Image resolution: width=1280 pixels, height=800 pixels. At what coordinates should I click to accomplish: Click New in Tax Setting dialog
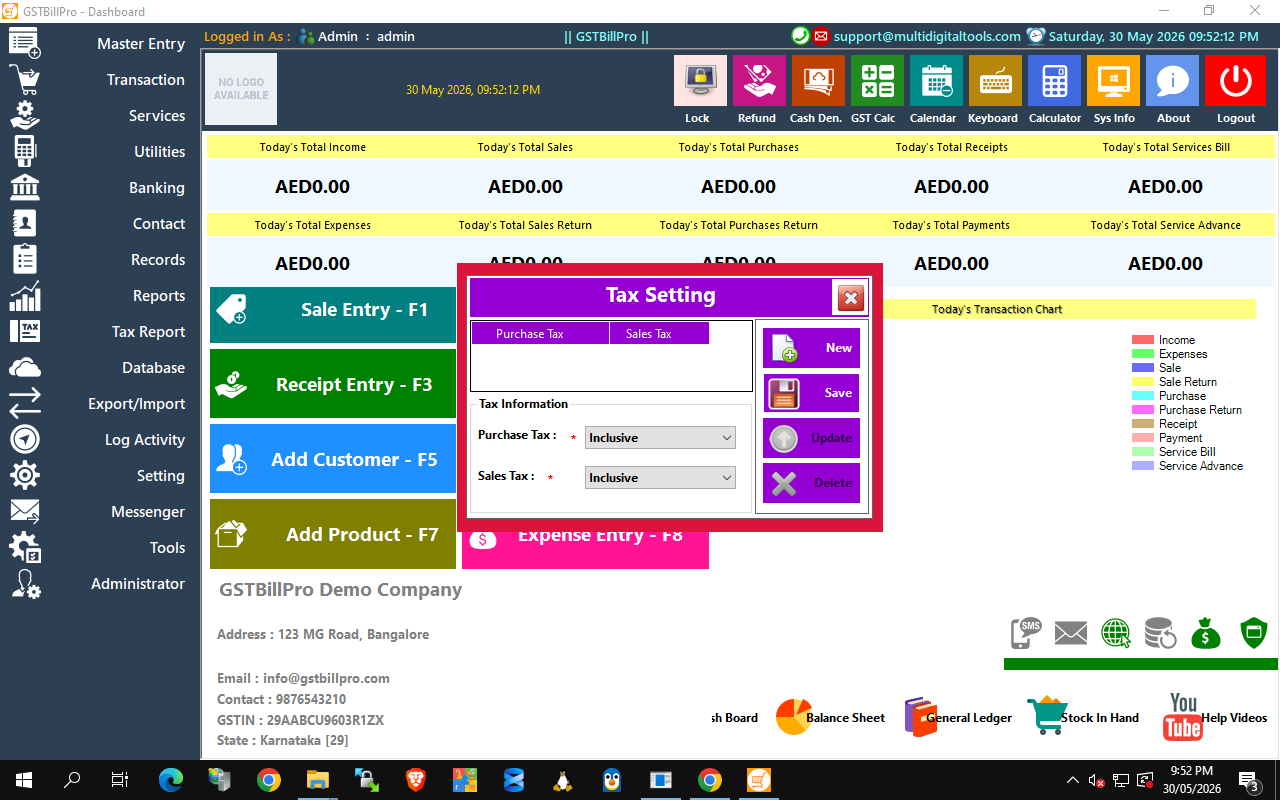(x=811, y=348)
